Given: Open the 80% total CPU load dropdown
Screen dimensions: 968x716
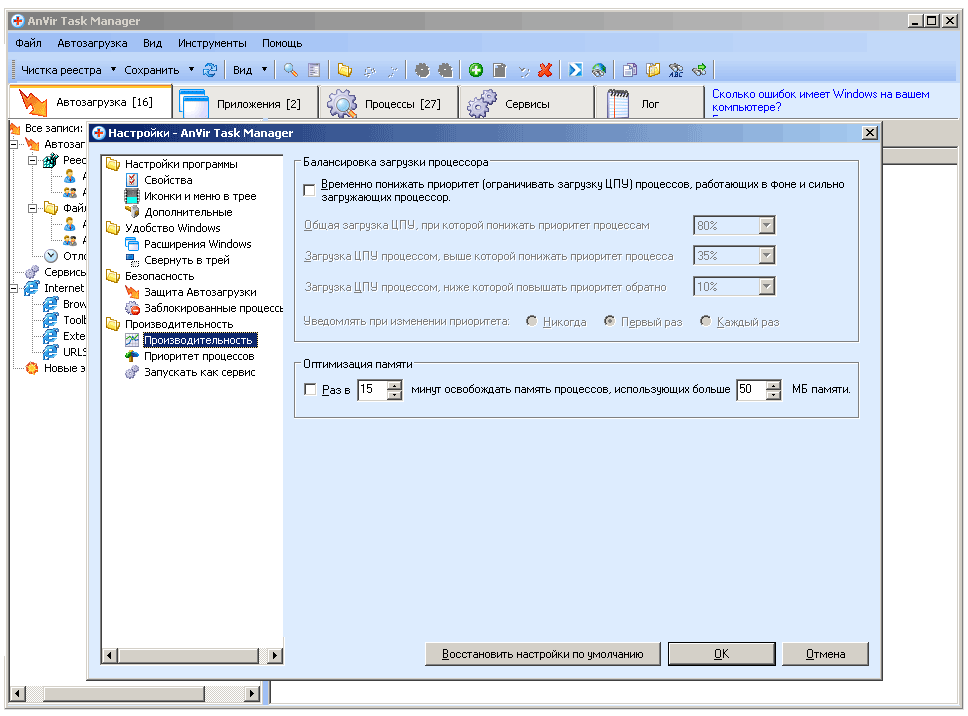Looking at the screenshot, I should coord(766,226).
